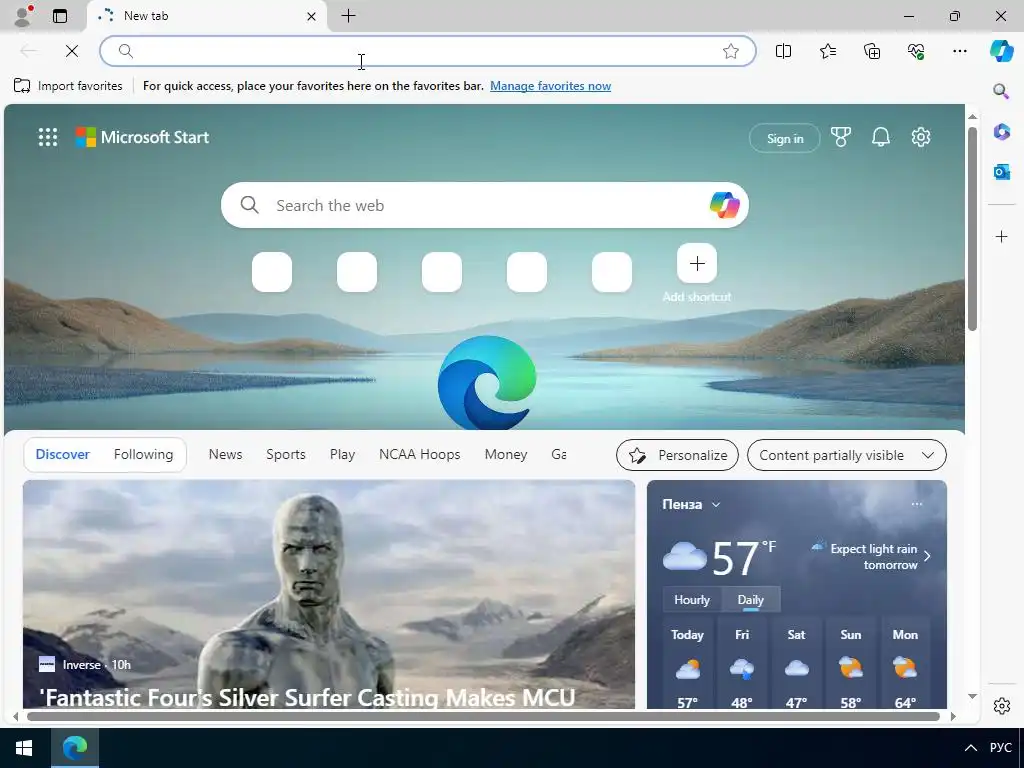Screen dimensions: 1024x768
Task: Open the Money feed tab
Action: click(x=505, y=455)
